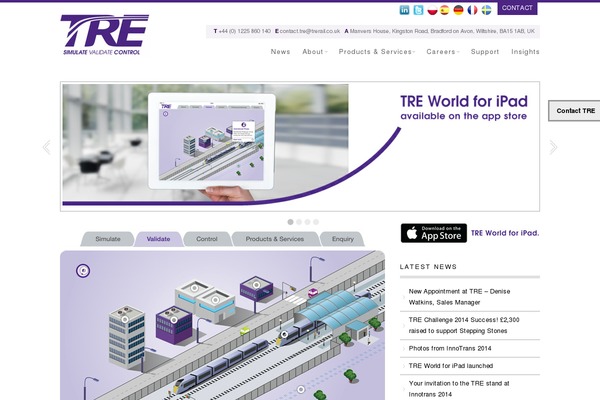Switch to German language flag
The width and height of the screenshot is (600, 400).
point(458,10)
